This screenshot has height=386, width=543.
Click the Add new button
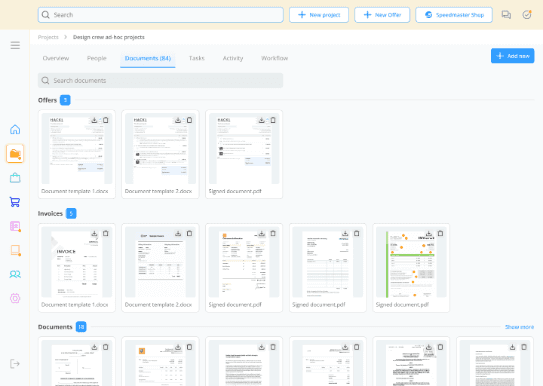click(x=513, y=56)
